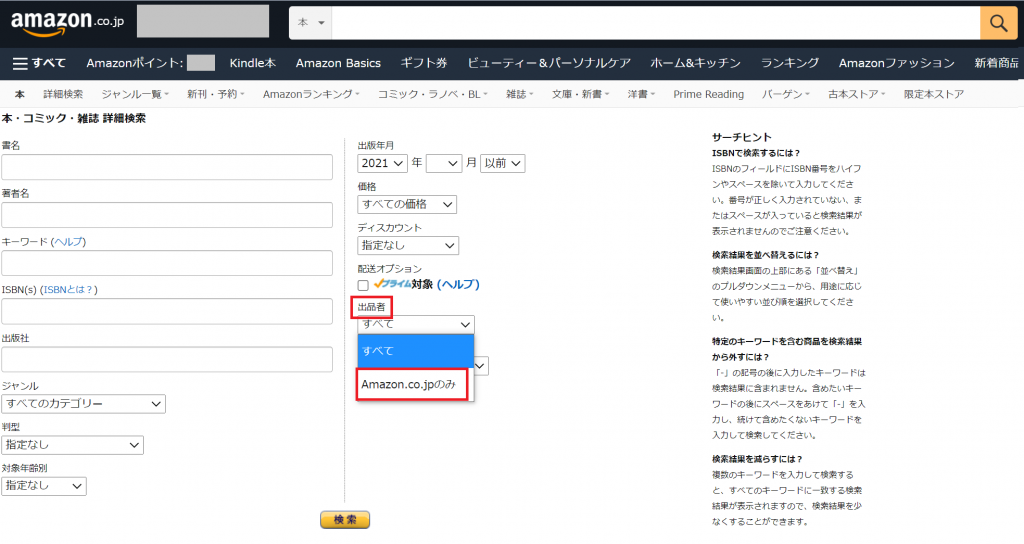Toggle プライム対象 checkbox
The width and height of the screenshot is (1024, 544).
(x=363, y=285)
